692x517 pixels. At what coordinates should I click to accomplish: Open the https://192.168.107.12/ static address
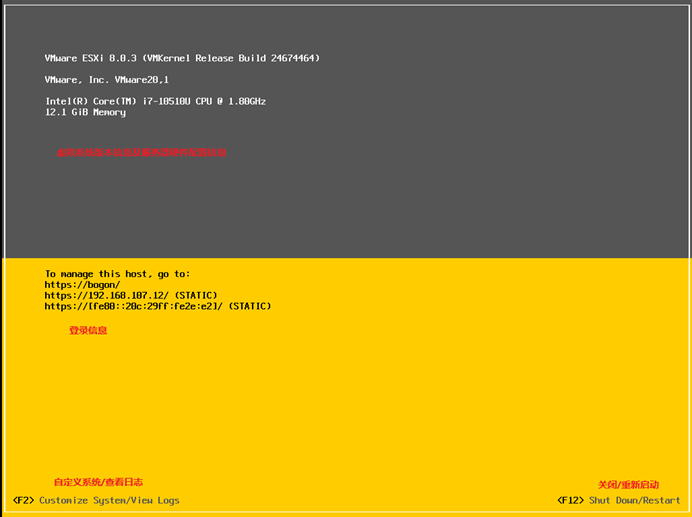click(x=131, y=295)
